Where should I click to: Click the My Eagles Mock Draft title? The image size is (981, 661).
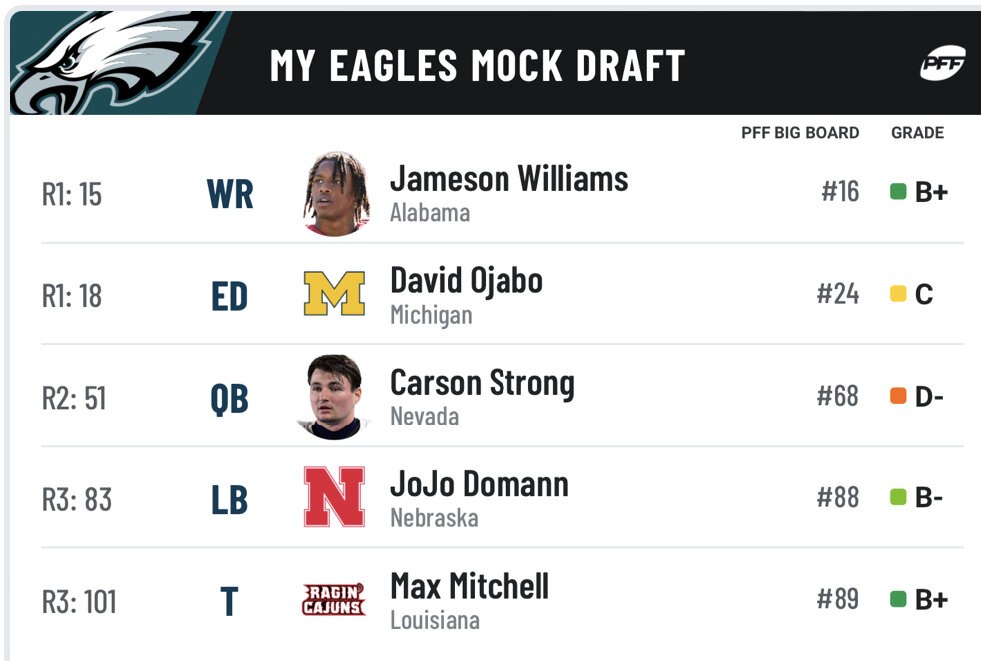point(477,65)
